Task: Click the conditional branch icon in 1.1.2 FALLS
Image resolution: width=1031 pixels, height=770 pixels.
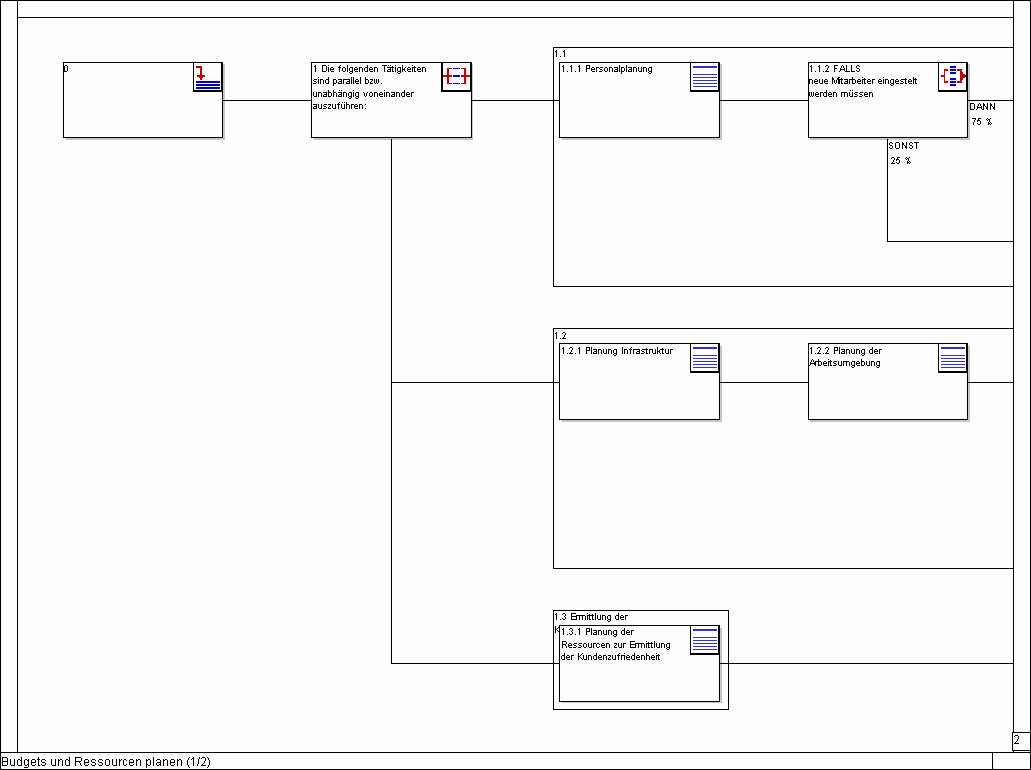Action: pyautogui.click(x=953, y=77)
